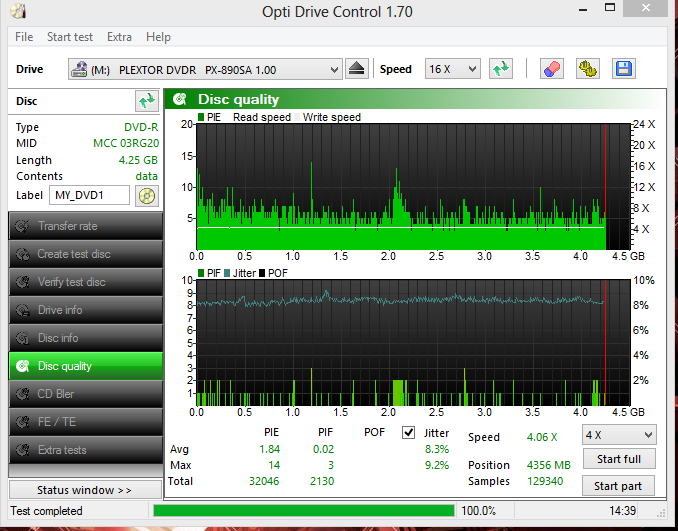
Task: Click the Test completed status text
Action: click(46, 511)
